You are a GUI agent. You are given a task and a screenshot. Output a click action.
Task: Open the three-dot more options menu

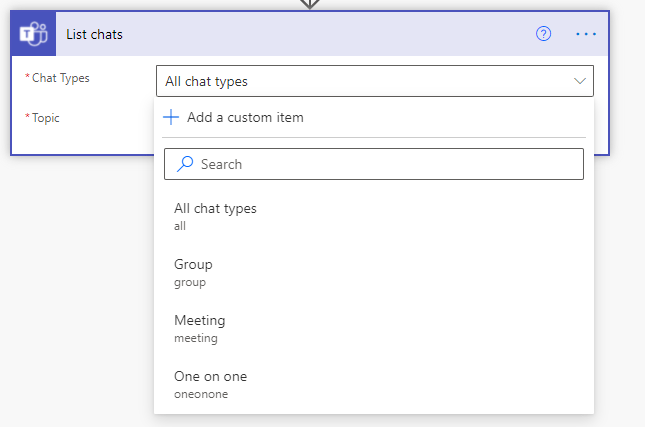(586, 34)
